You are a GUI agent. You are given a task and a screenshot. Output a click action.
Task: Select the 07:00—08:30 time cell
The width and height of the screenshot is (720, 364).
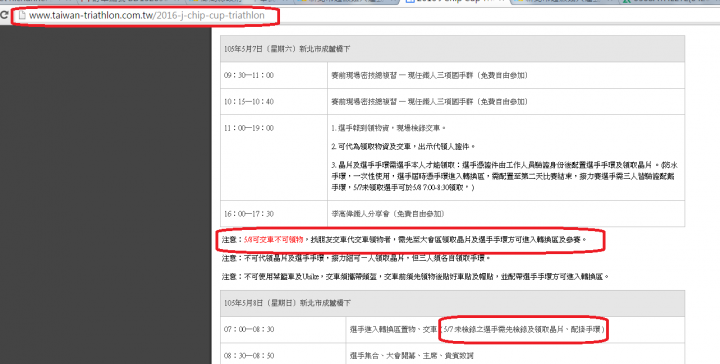(283, 330)
